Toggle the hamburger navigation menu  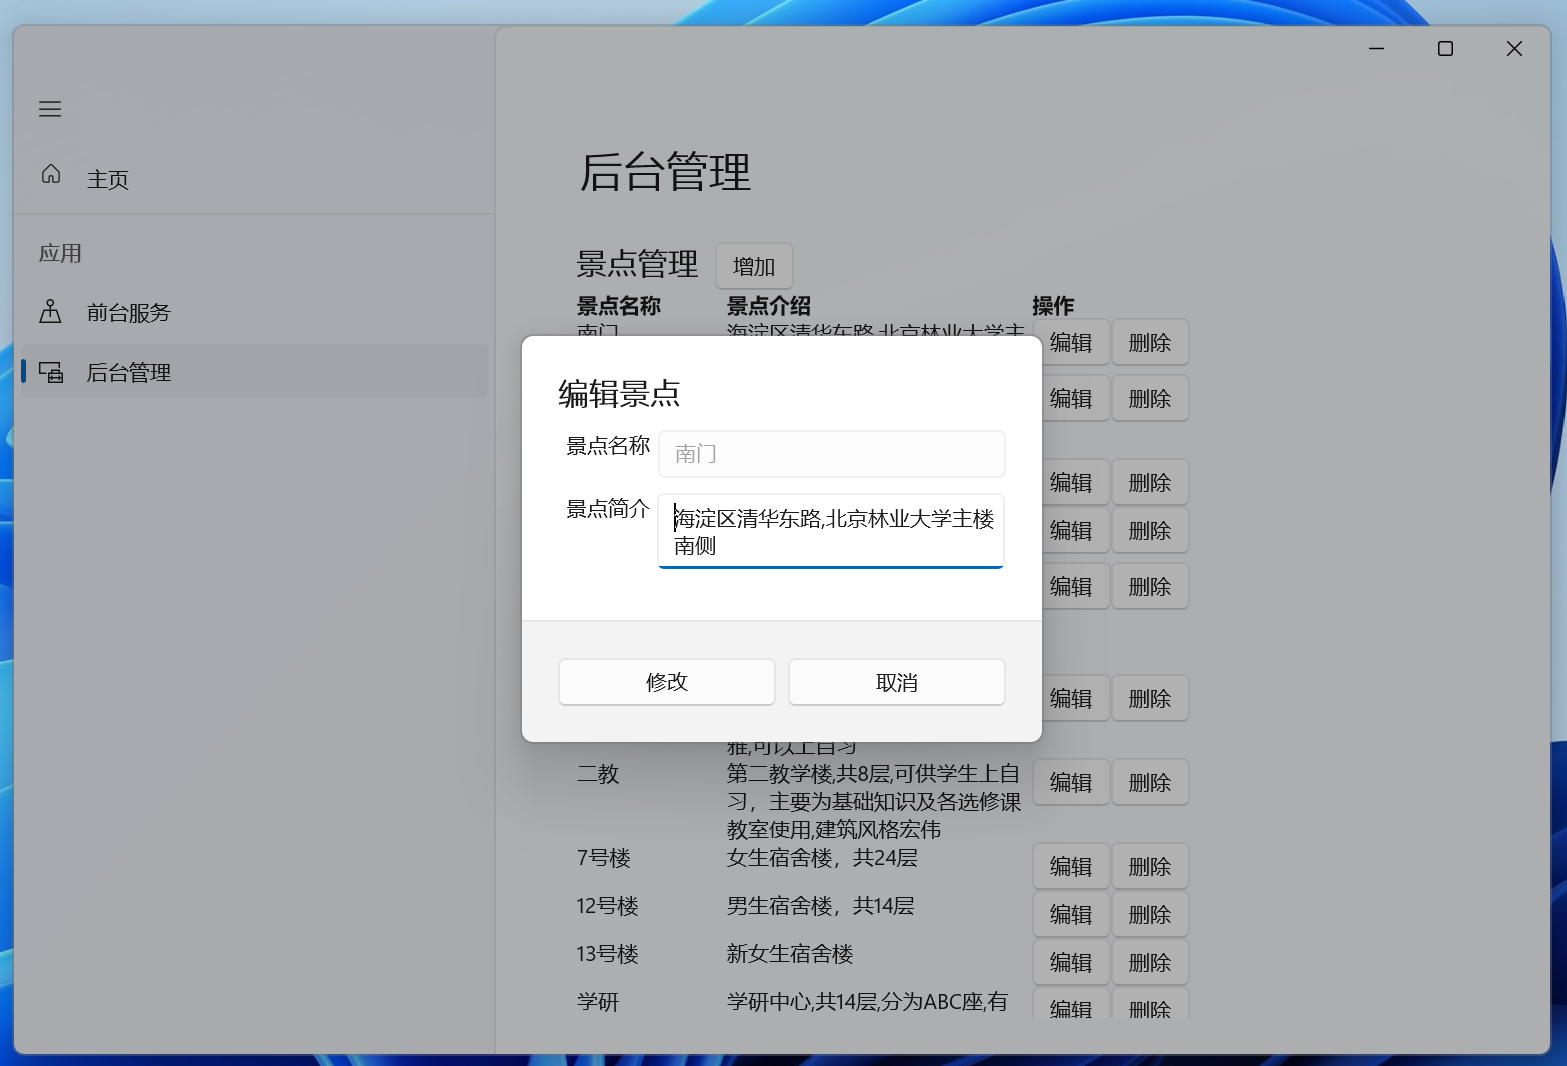coord(50,109)
